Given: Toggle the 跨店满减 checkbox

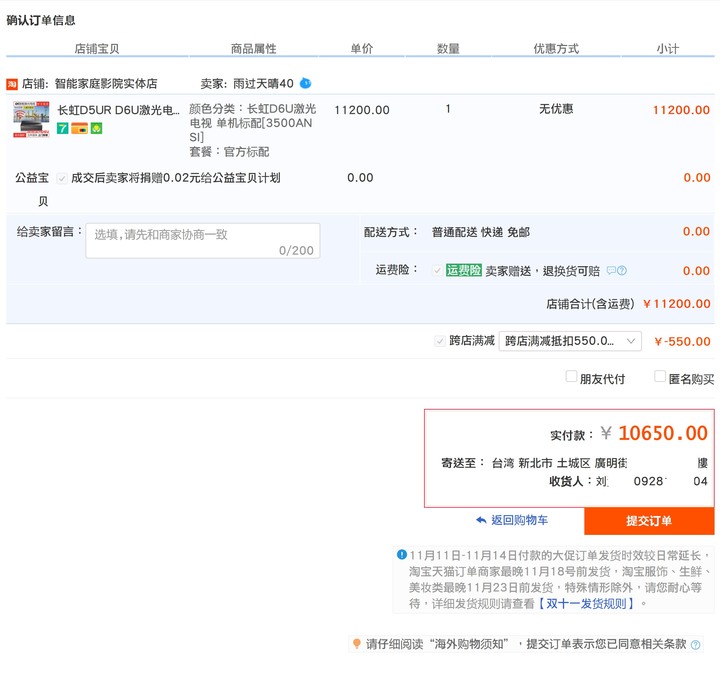Looking at the screenshot, I should point(439,341).
